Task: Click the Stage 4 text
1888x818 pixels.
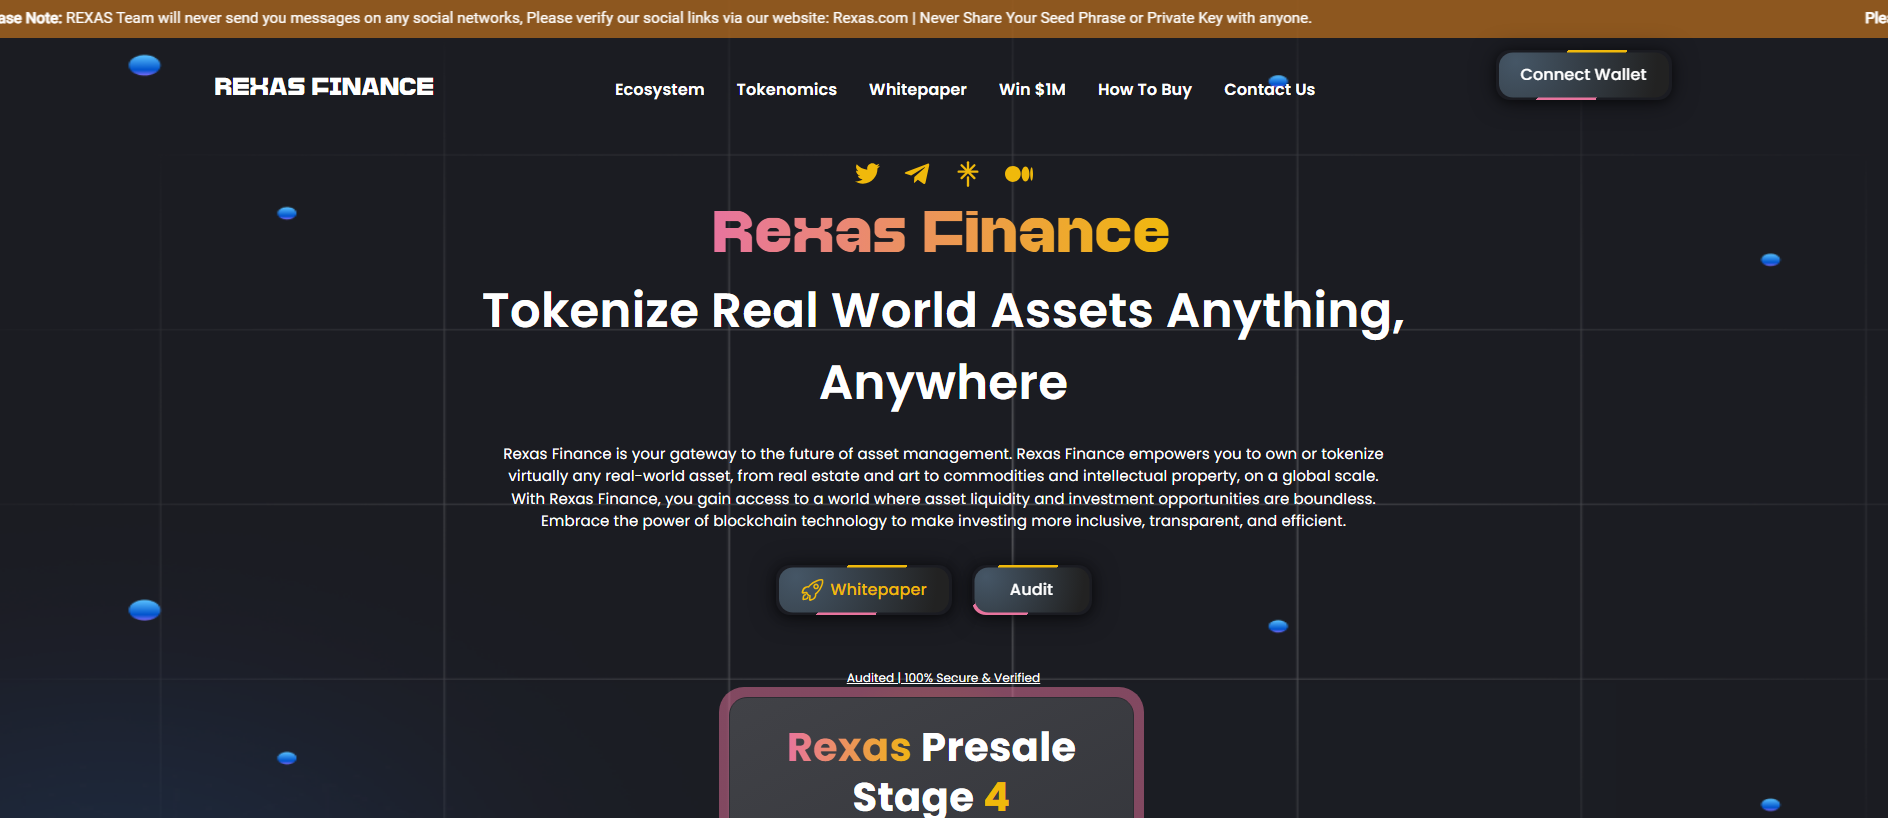Action: pyautogui.click(x=931, y=797)
